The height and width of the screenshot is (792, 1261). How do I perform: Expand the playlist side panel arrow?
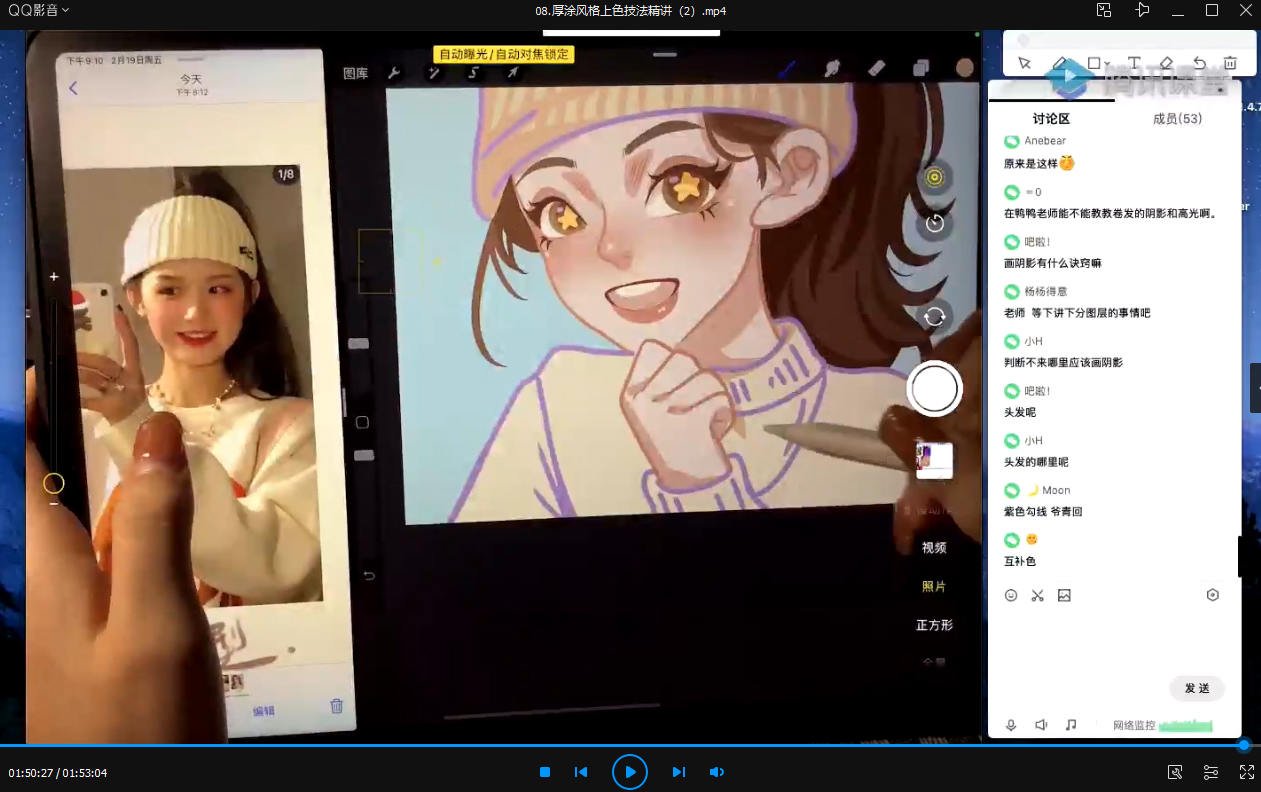point(1256,388)
